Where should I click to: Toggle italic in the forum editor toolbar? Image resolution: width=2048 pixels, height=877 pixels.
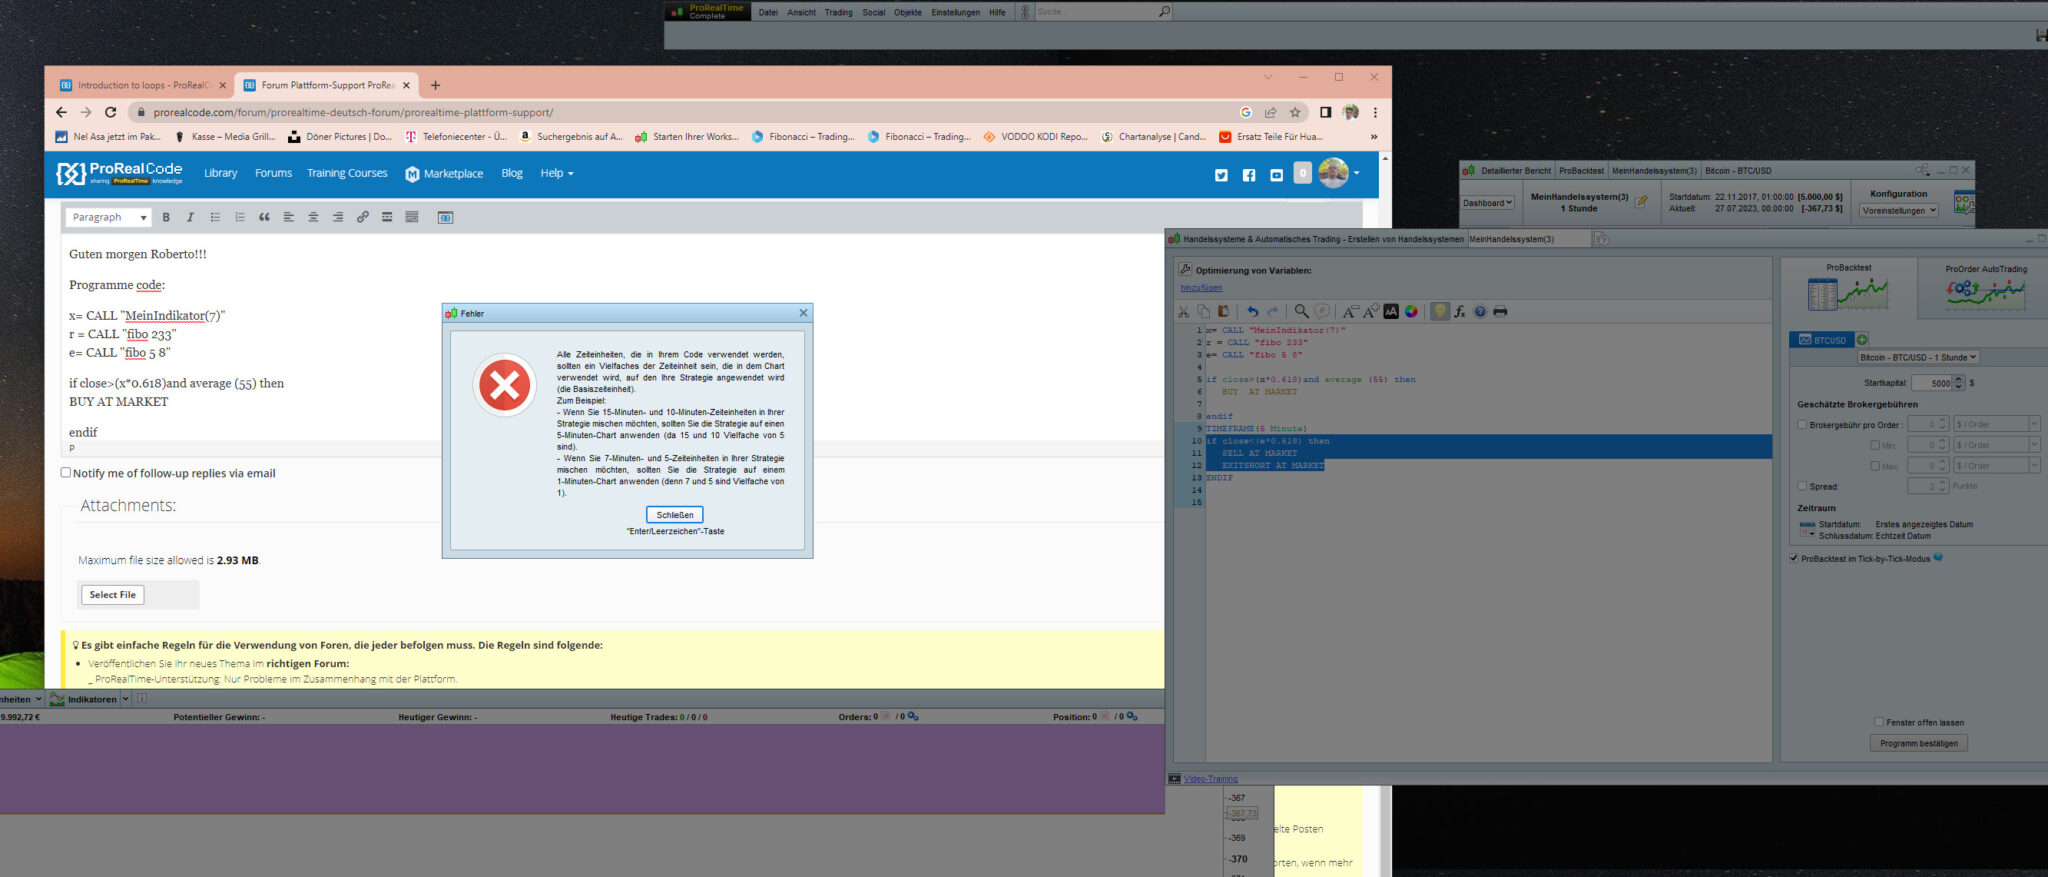click(190, 217)
